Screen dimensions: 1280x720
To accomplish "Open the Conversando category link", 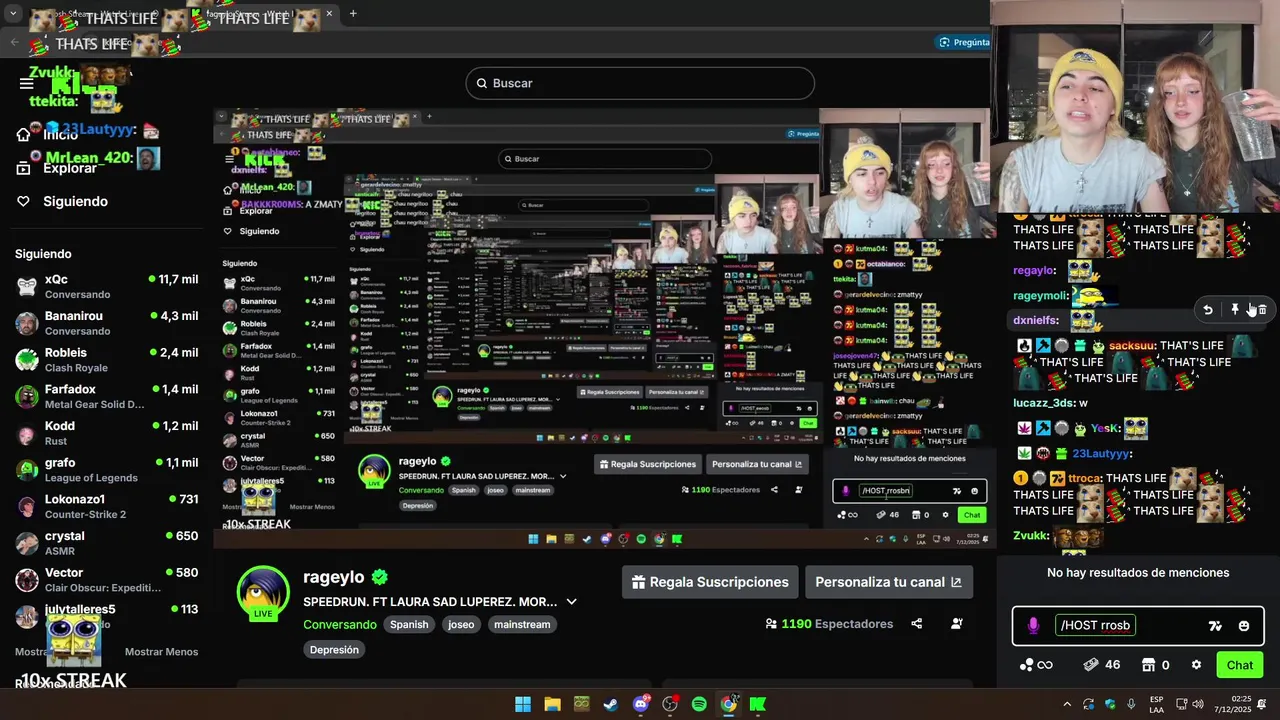I will 340,624.
